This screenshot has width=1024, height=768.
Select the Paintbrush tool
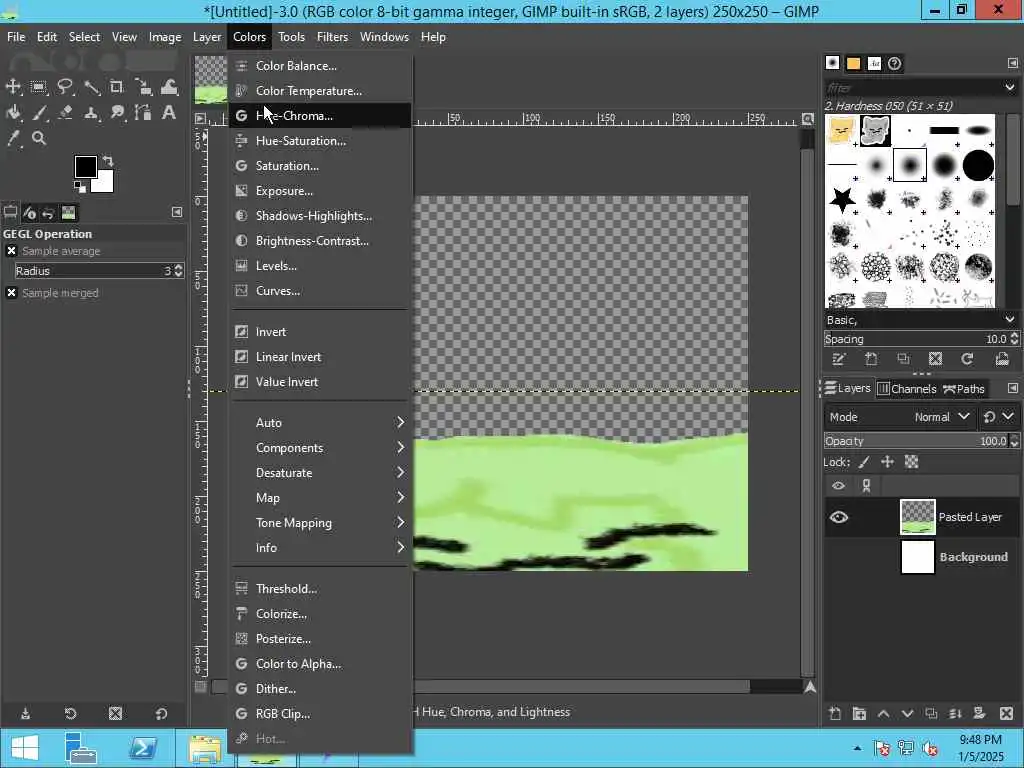(39, 112)
